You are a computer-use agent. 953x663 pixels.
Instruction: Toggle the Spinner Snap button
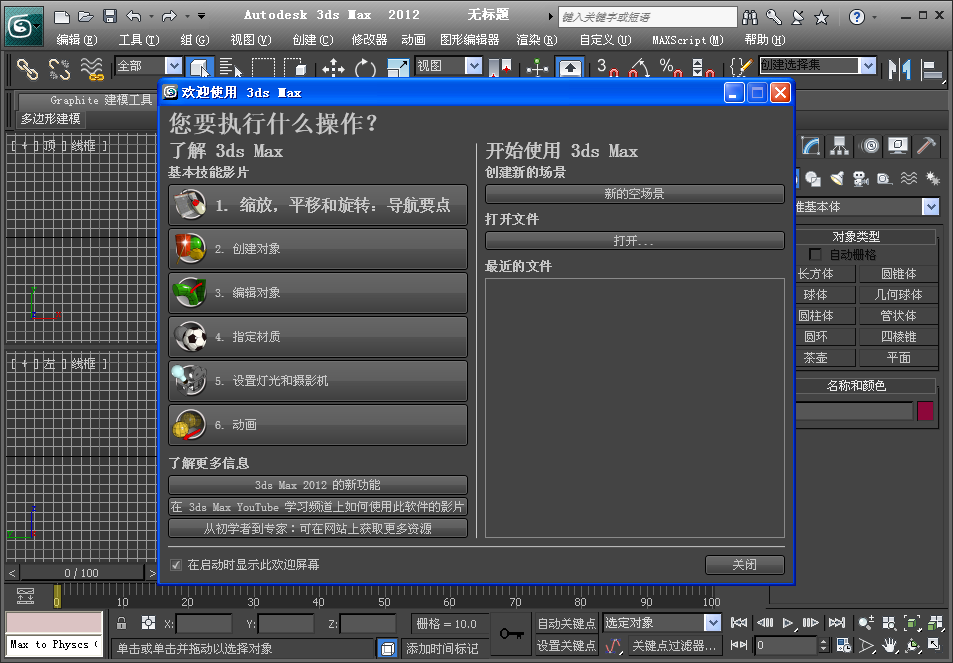pyautogui.click(x=703, y=67)
